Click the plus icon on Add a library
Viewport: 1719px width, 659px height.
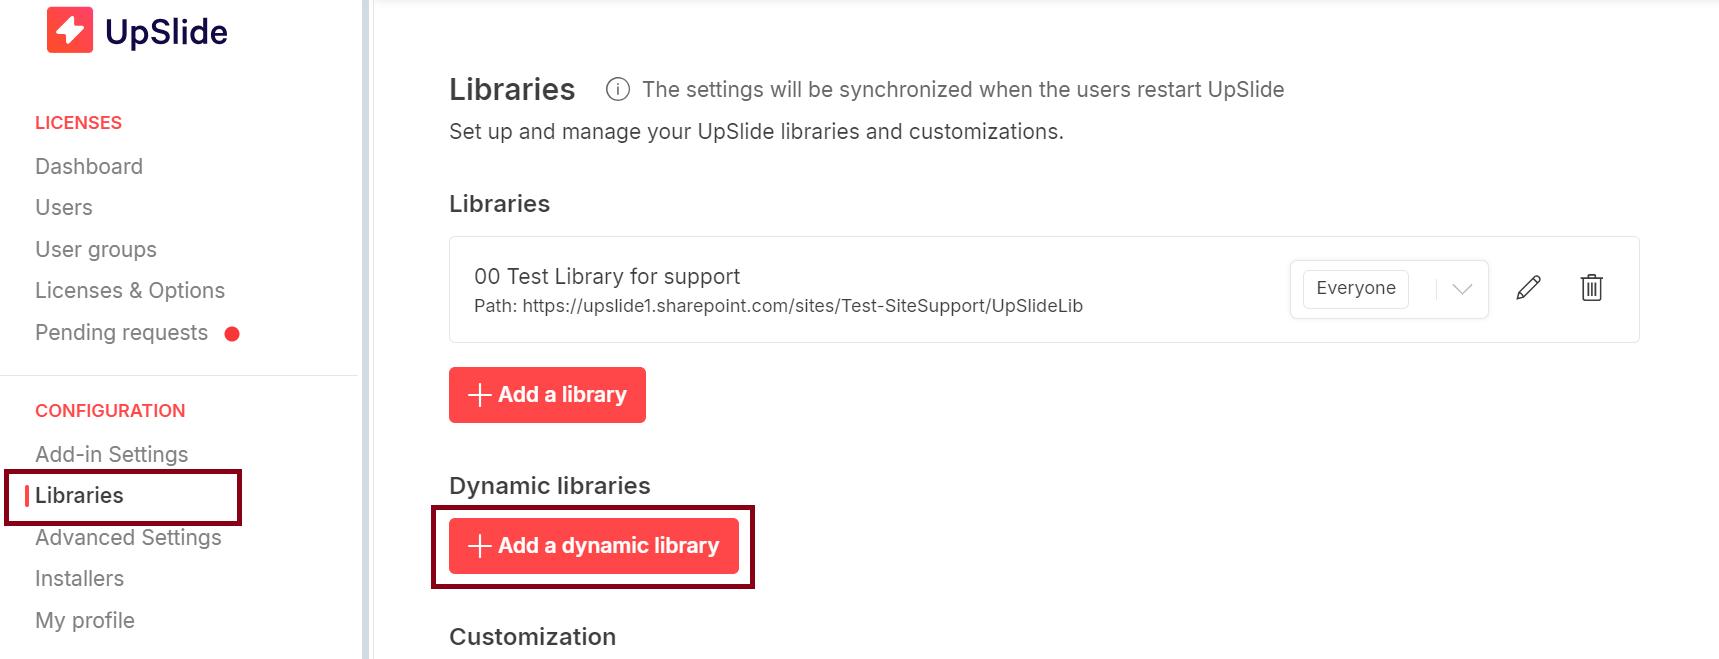(479, 395)
